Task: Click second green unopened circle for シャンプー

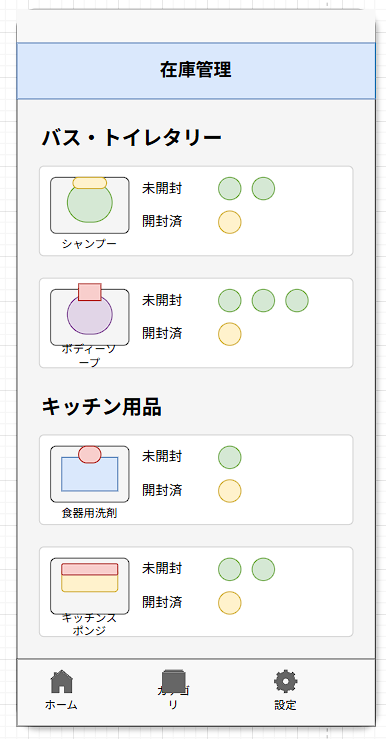Action: 263,189
